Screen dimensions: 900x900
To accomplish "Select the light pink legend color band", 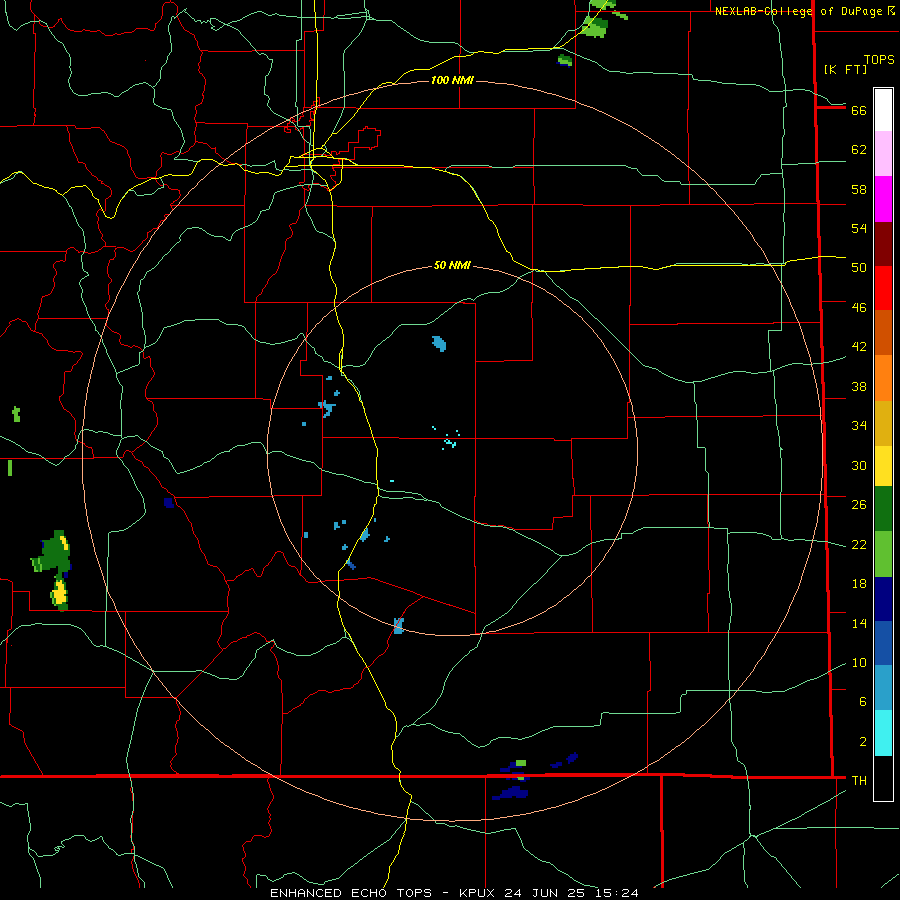I will (x=883, y=153).
